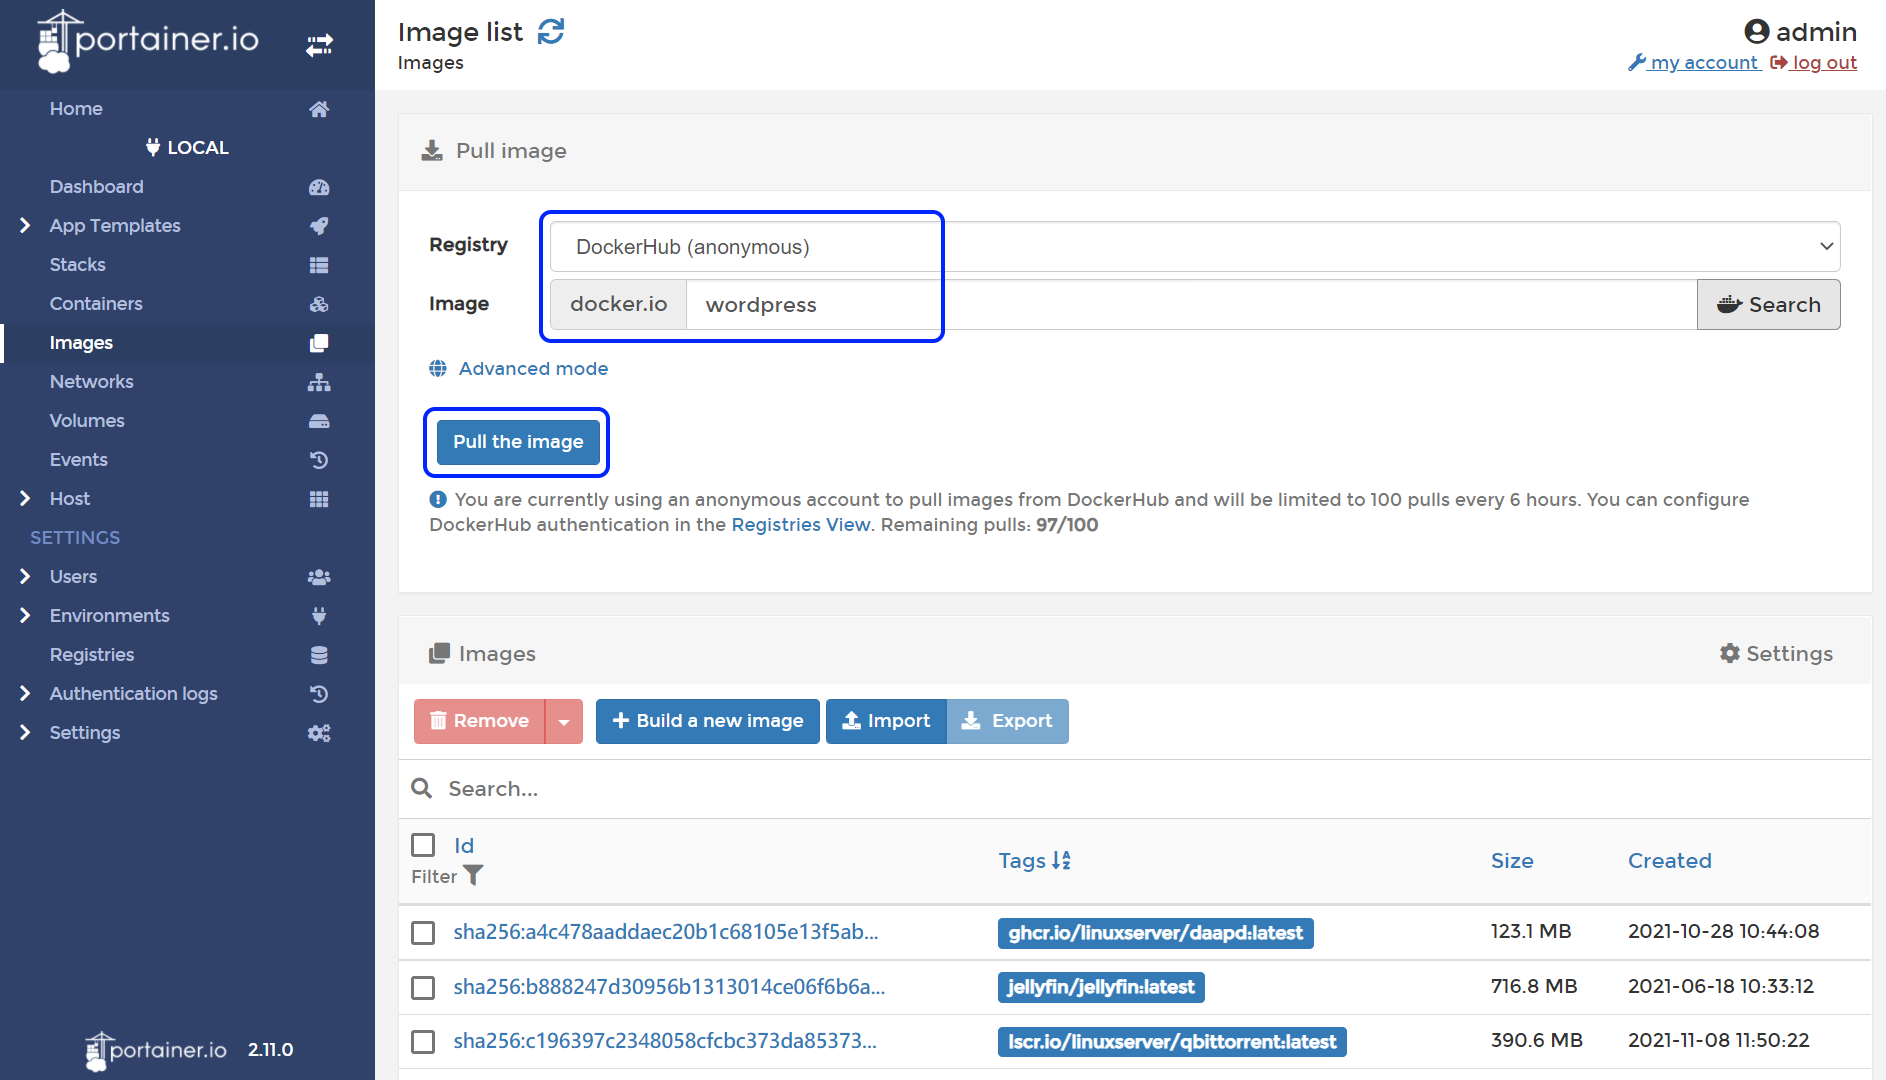Toggle the sidebar collapse arrows icon
The image size is (1886, 1080).
319,45
